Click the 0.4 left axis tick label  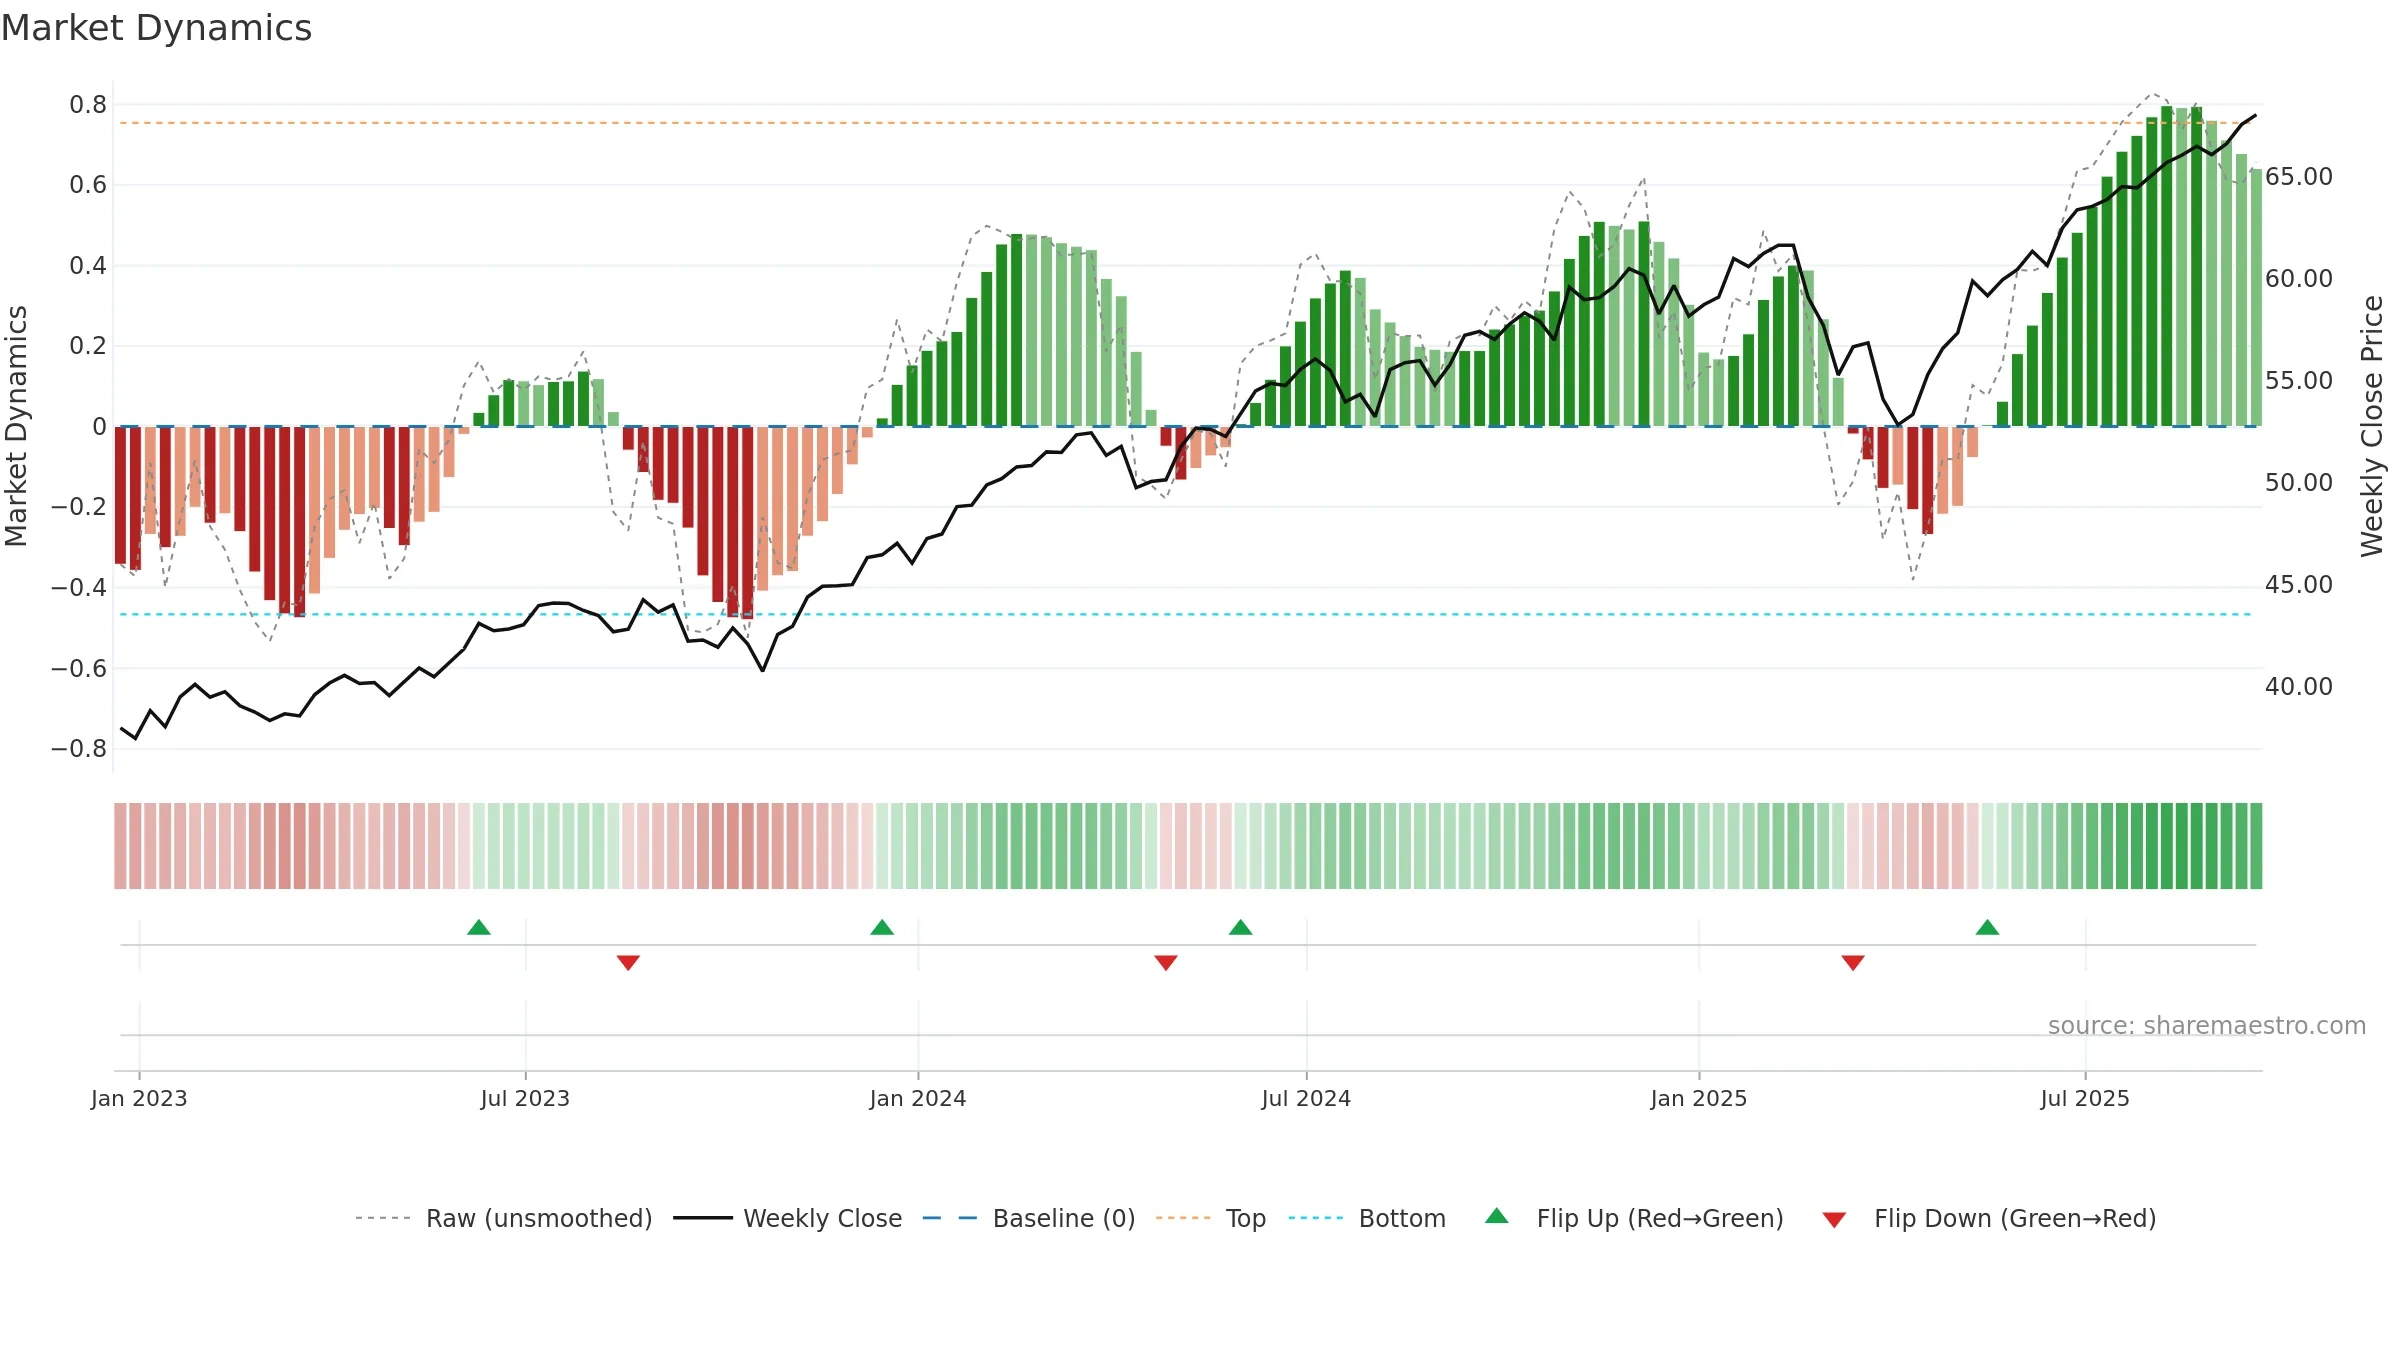coord(88,266)
